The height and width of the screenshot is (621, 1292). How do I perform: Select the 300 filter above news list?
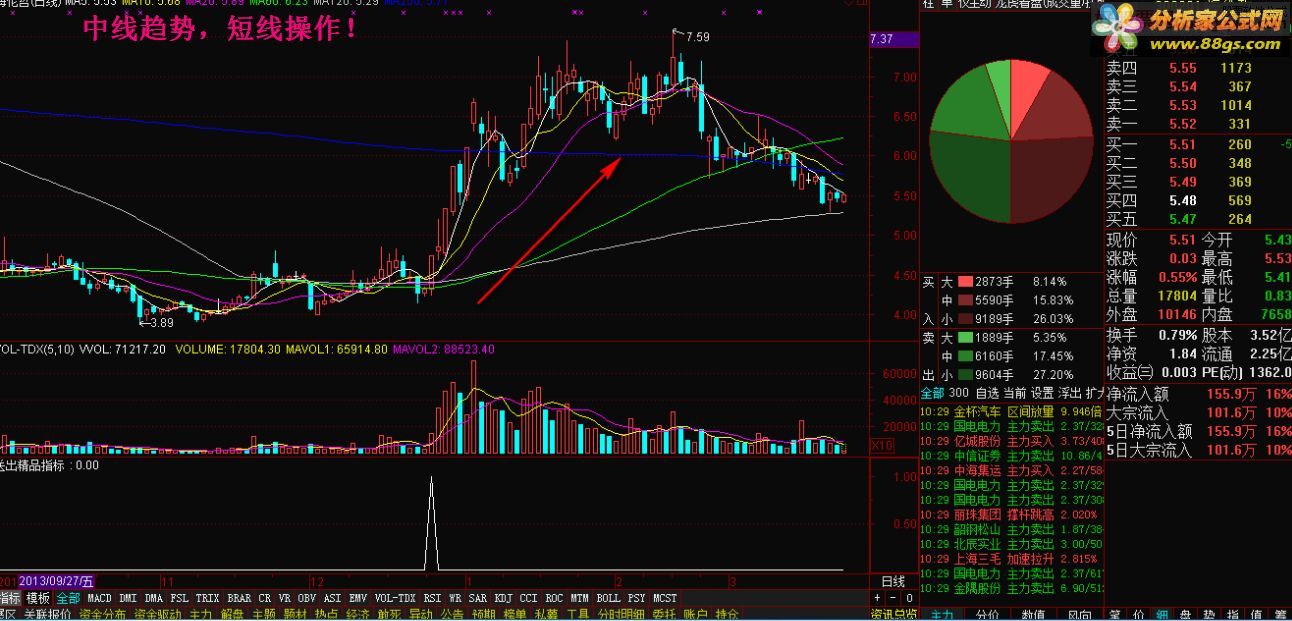click(x=959, y=393)
